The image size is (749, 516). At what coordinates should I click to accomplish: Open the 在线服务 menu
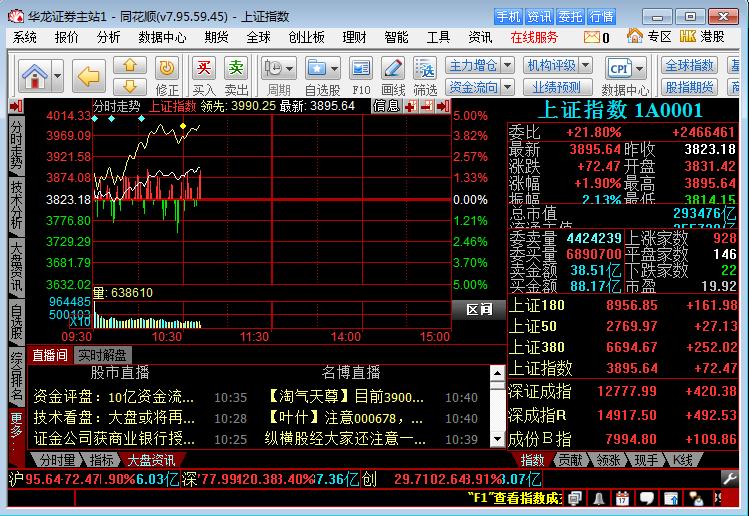(x=534, y=37)
